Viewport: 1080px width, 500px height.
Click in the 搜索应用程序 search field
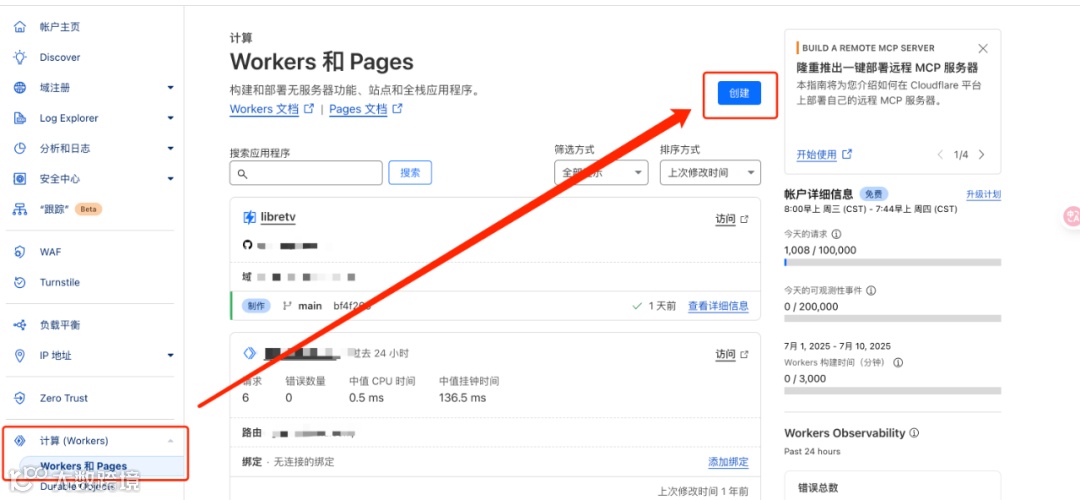click(x=306, y=173)
